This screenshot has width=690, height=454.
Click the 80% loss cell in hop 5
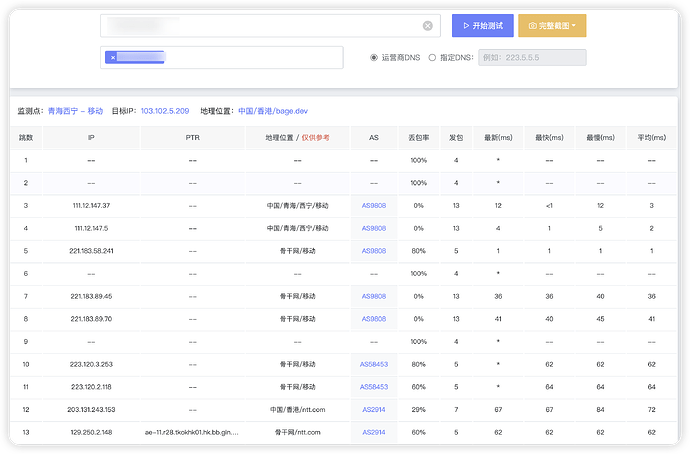pos(418,251)
